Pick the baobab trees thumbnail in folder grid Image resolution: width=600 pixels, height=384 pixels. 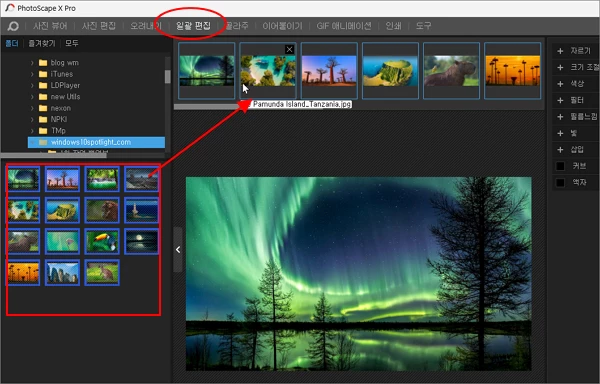click(x=62, y=179)
